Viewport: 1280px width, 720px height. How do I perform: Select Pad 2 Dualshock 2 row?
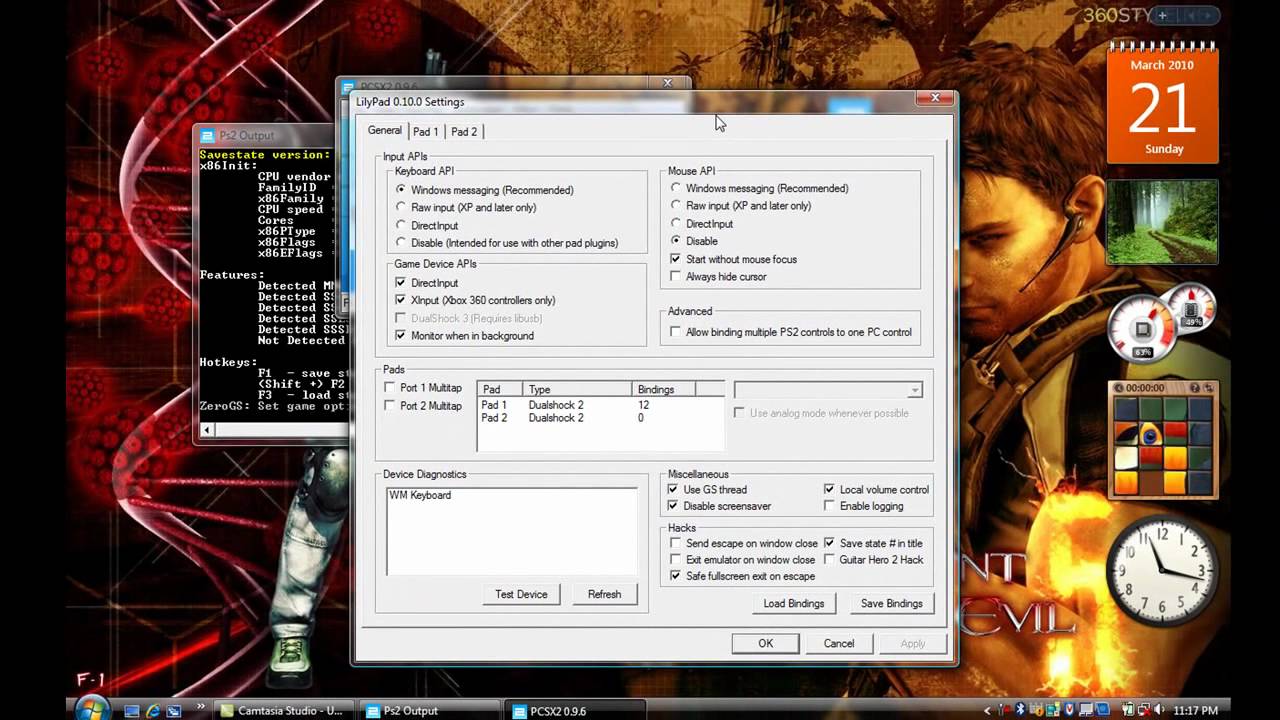(600, 417)
